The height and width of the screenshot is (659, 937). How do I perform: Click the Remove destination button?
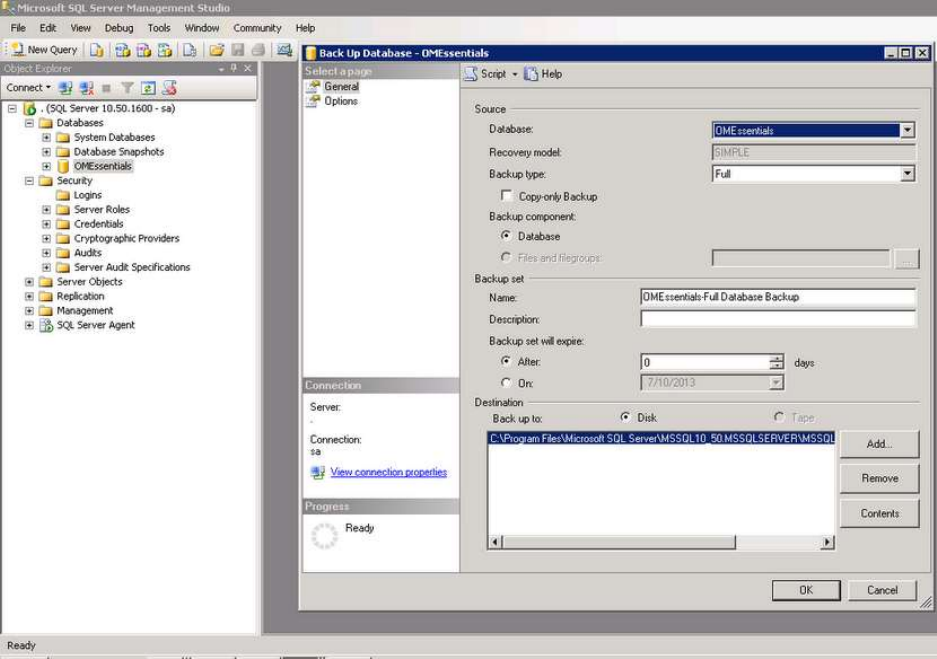pos(879,479)
